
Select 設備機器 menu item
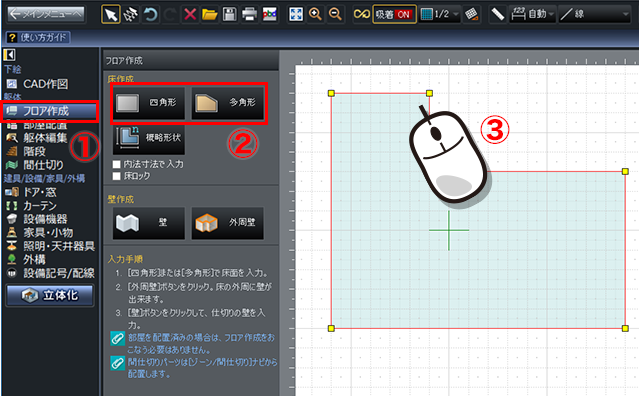point(37,219)
